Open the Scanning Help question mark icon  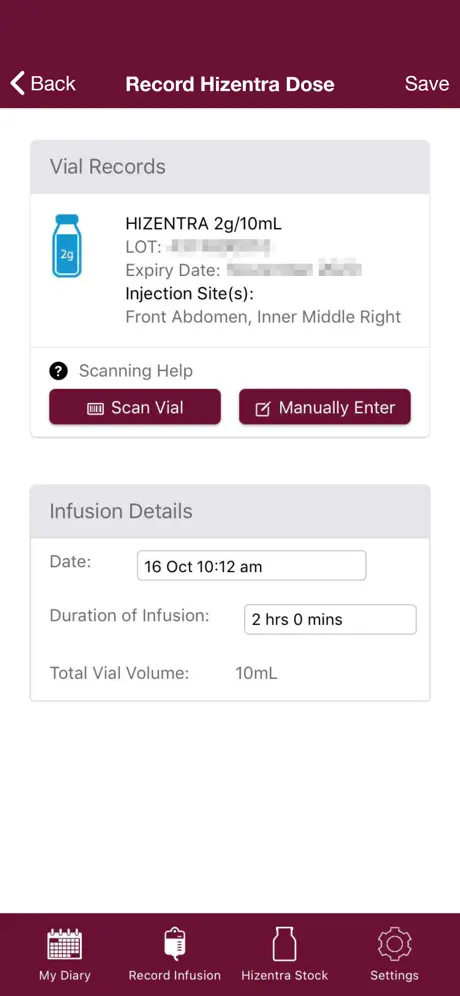pyautogui.click(x=58, y=371)
